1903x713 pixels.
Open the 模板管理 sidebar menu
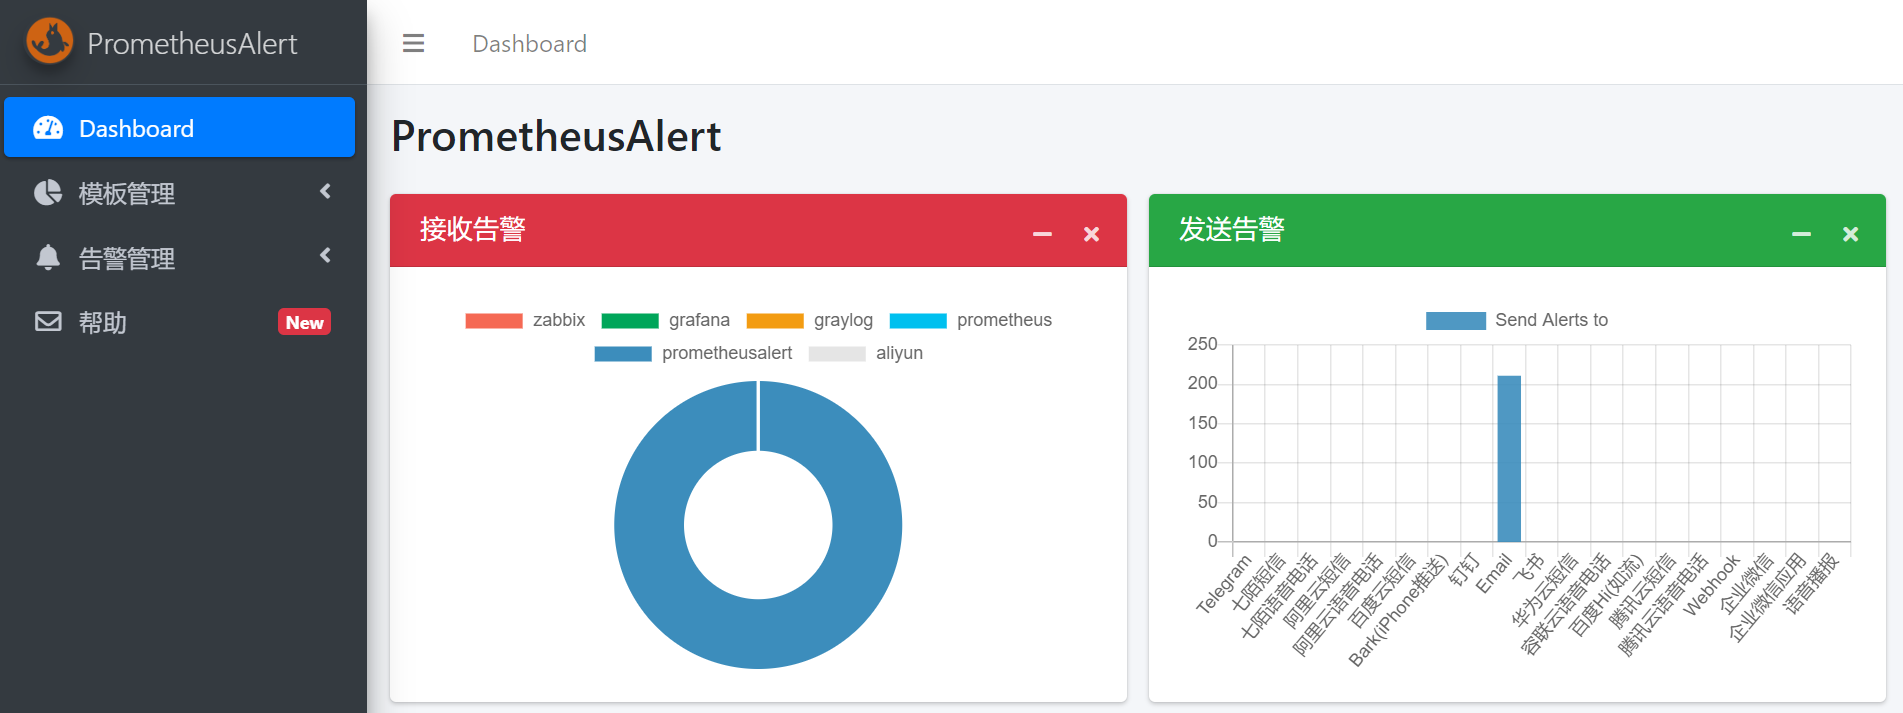click(180, 192)
